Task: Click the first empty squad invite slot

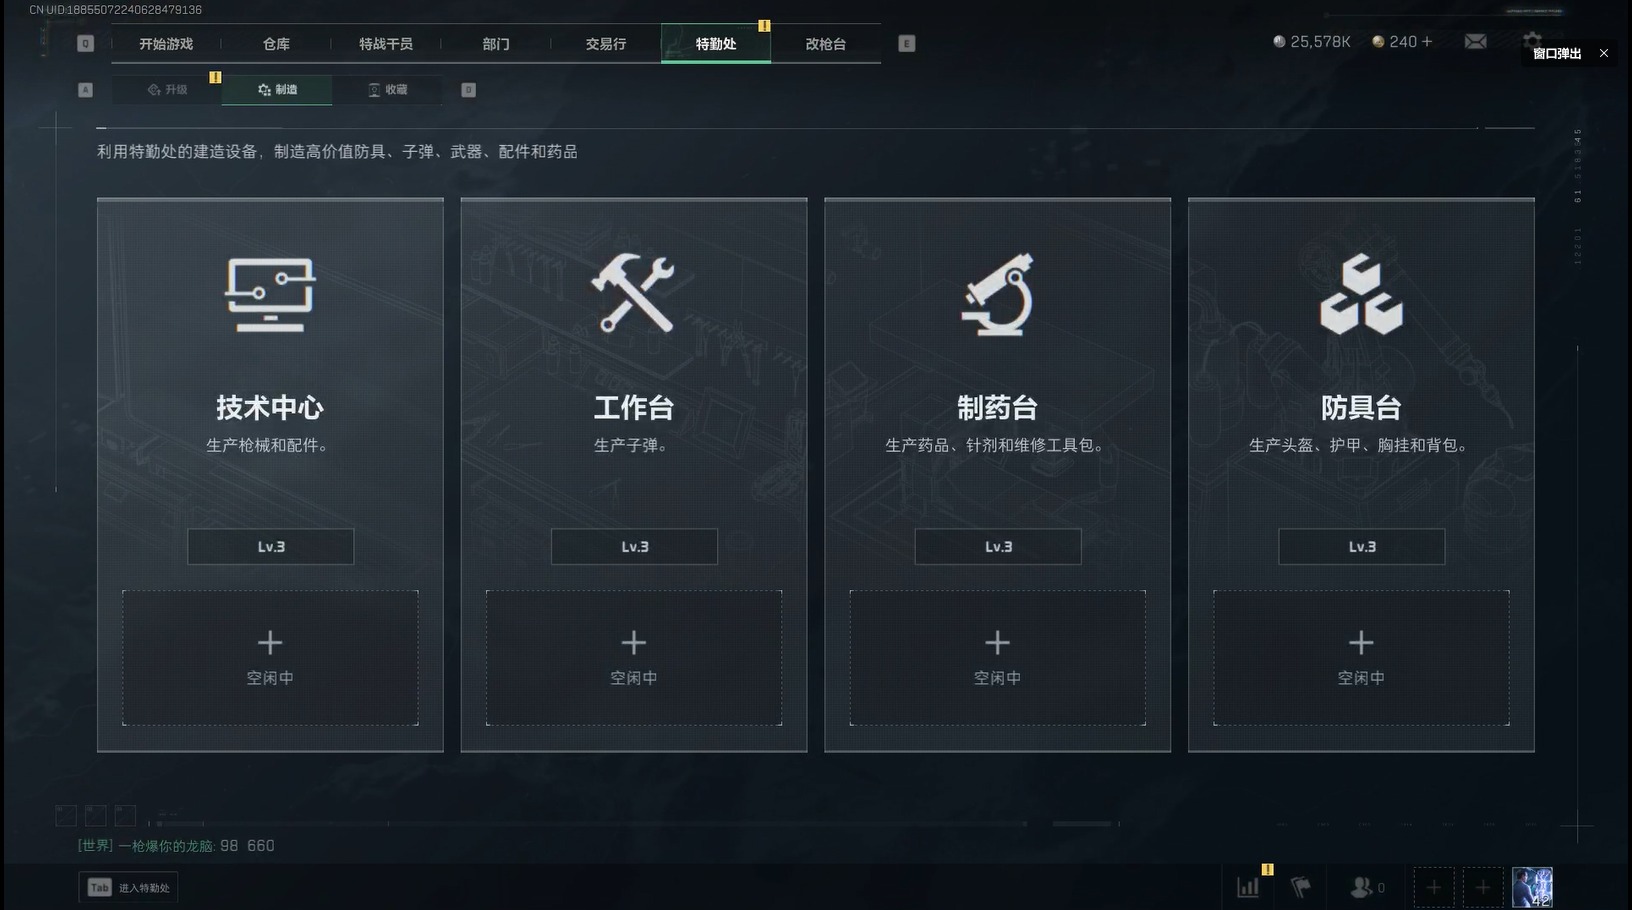Action: coord(1434,887)
